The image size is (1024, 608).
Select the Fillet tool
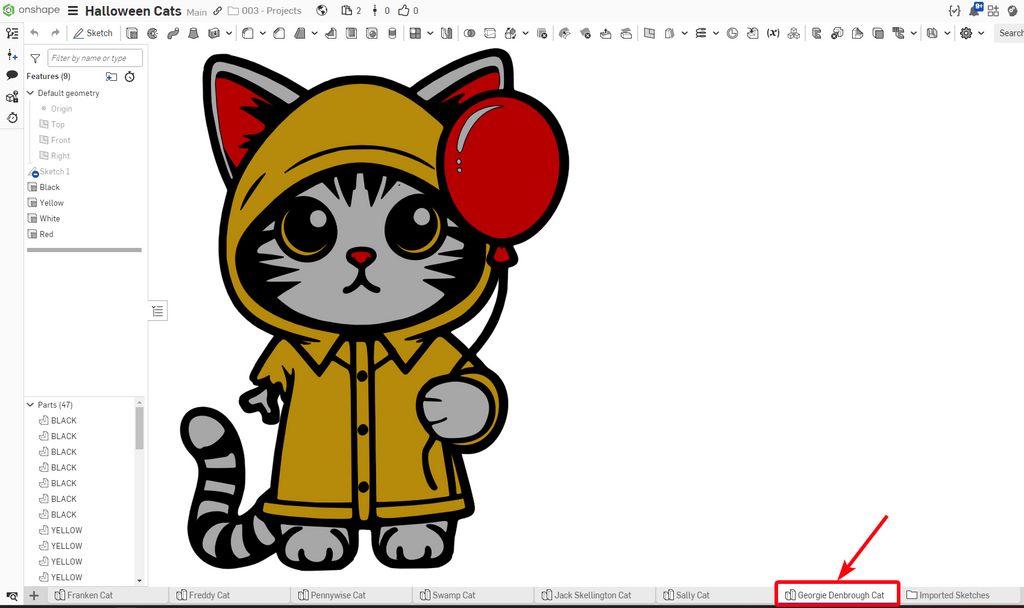(x=248, y=33)
